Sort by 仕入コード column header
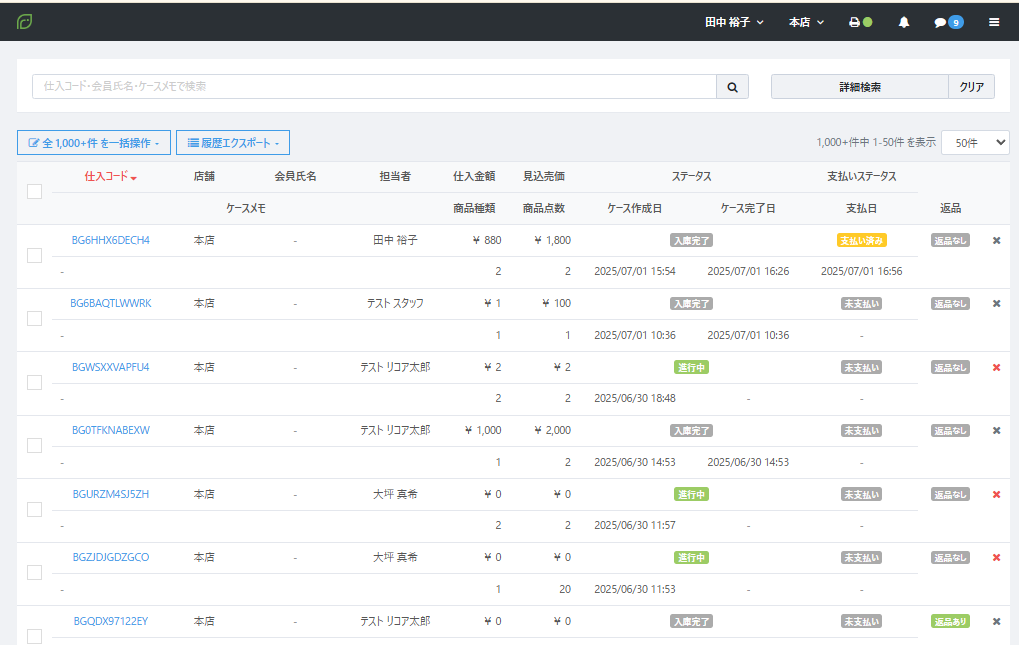Viewport: 1019px width, 645px height. [110, 177]
